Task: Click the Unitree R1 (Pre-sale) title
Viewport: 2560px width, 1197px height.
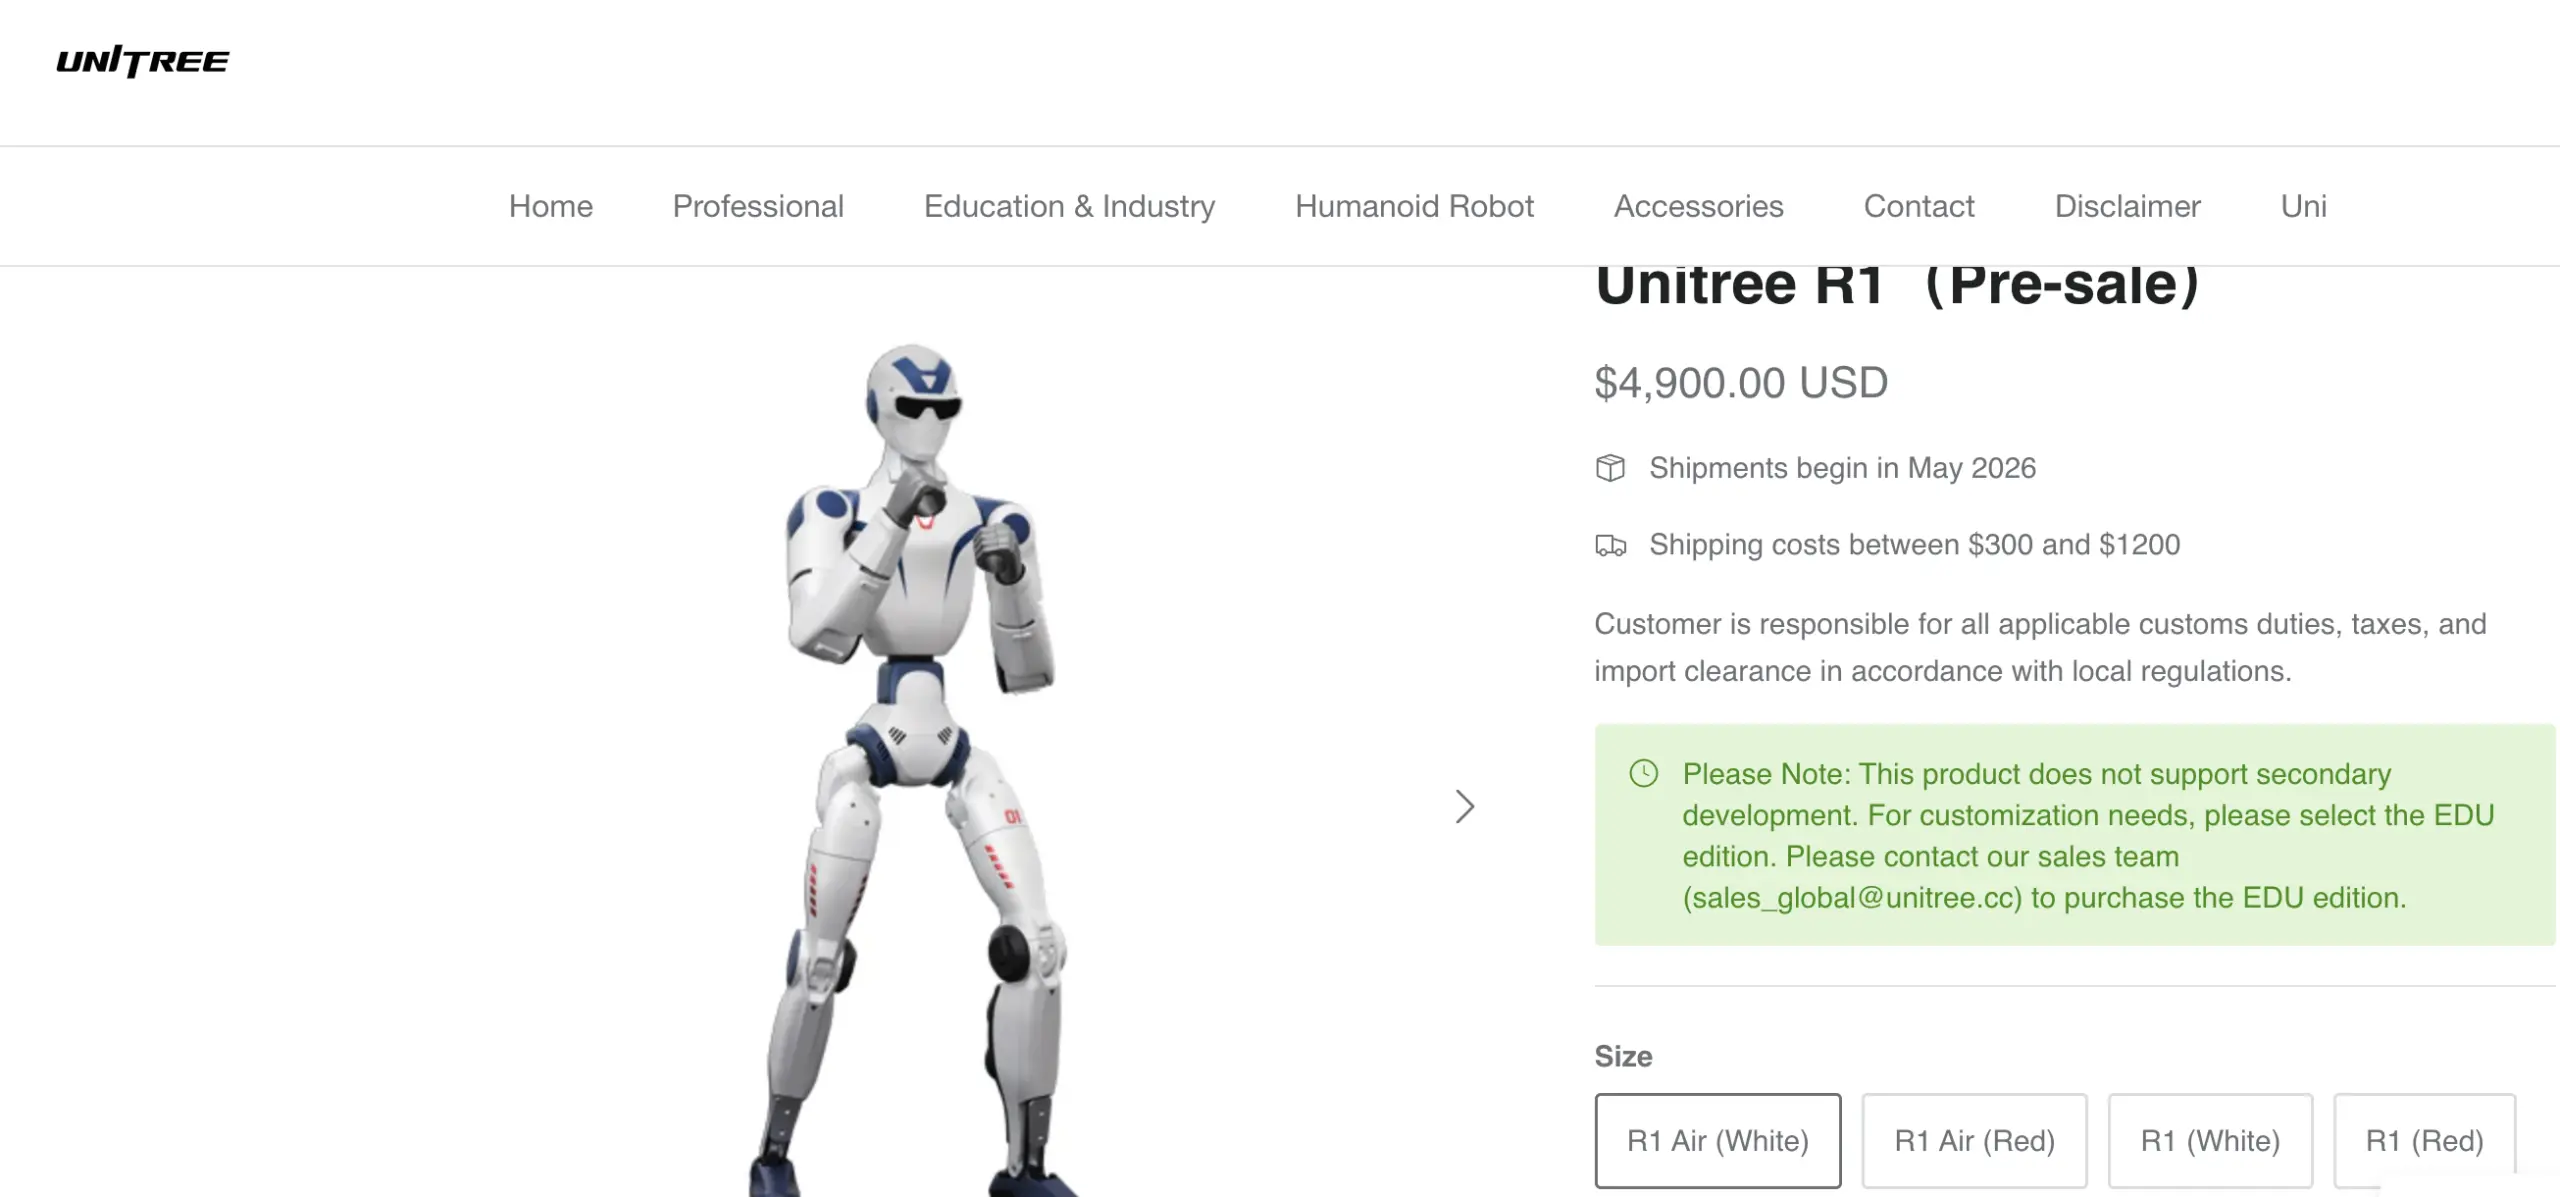Action: (x=1897, y=286)
